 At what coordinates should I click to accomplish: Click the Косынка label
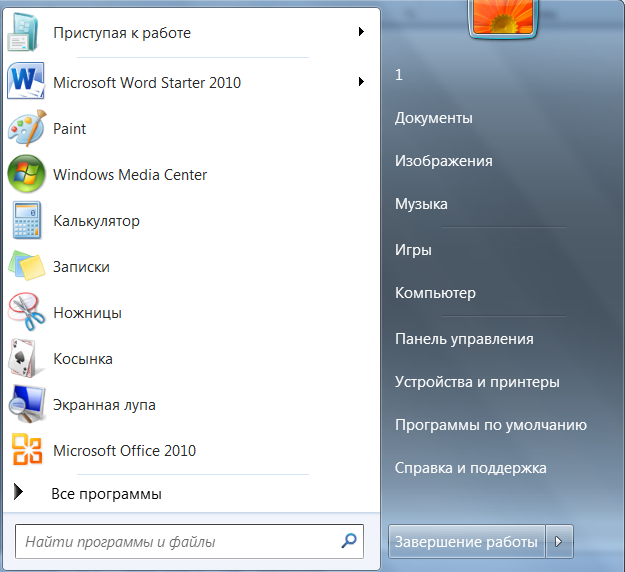click(83, 359)
